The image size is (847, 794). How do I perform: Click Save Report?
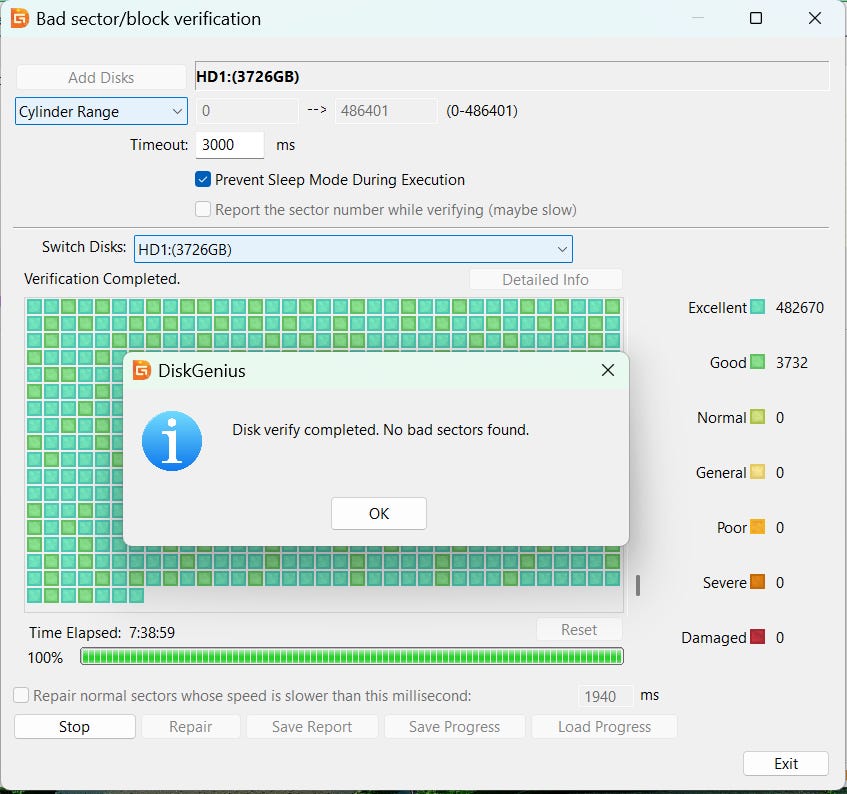click(x=312, y=726)
